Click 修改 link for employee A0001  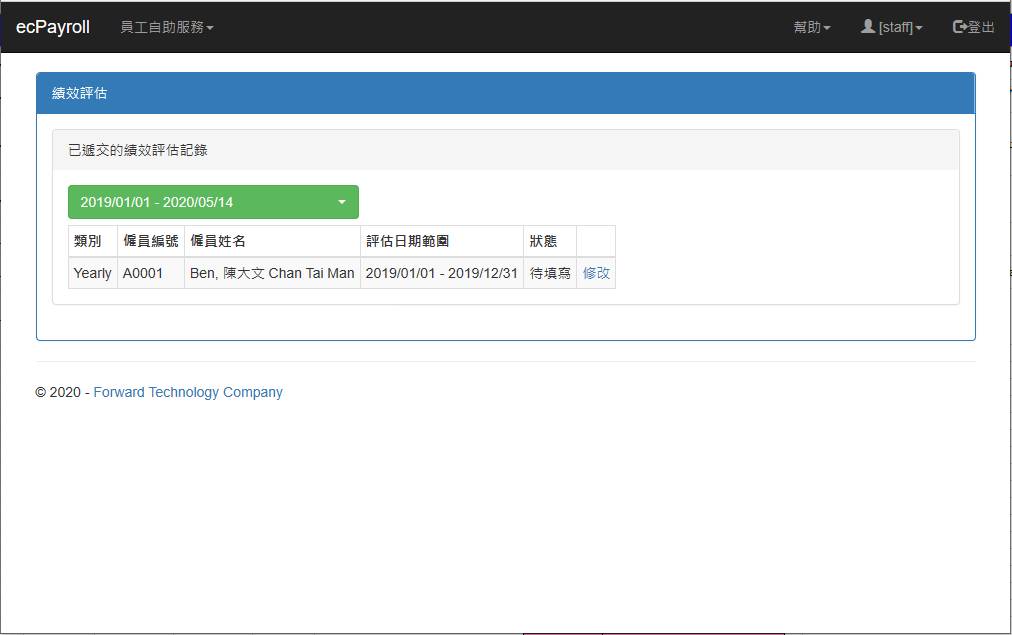pos(596,273)
